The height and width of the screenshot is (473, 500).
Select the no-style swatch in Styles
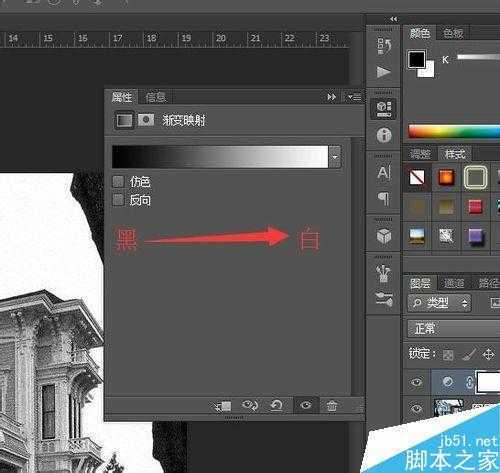[417, 177]
